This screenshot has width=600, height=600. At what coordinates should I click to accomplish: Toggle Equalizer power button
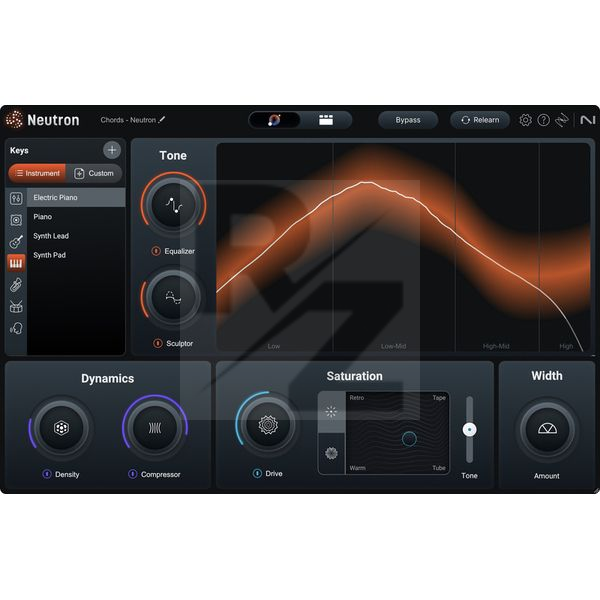(156, 251)
